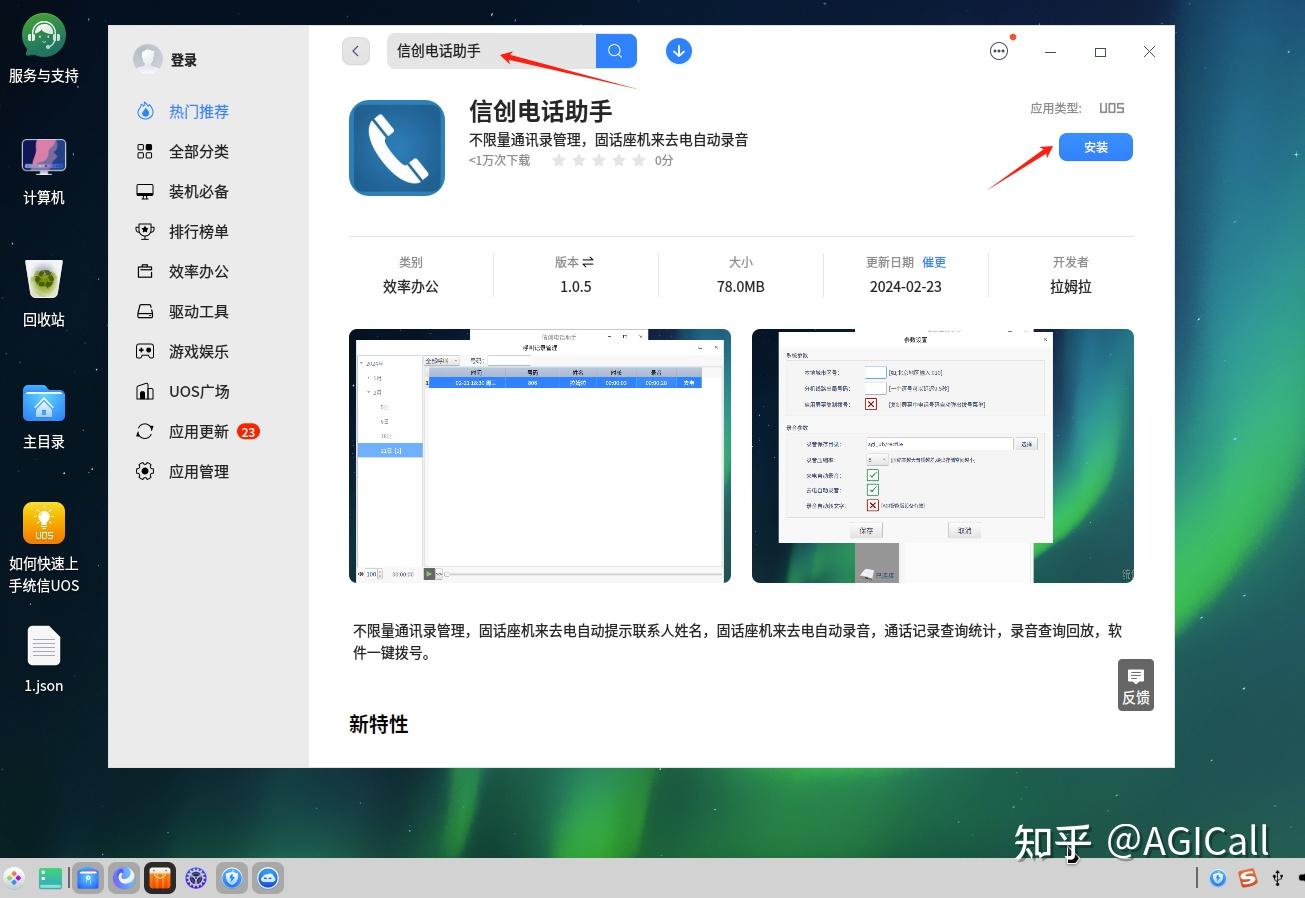
Task: Click the update date 2024-02-23
Action: [x=906, y=286]
